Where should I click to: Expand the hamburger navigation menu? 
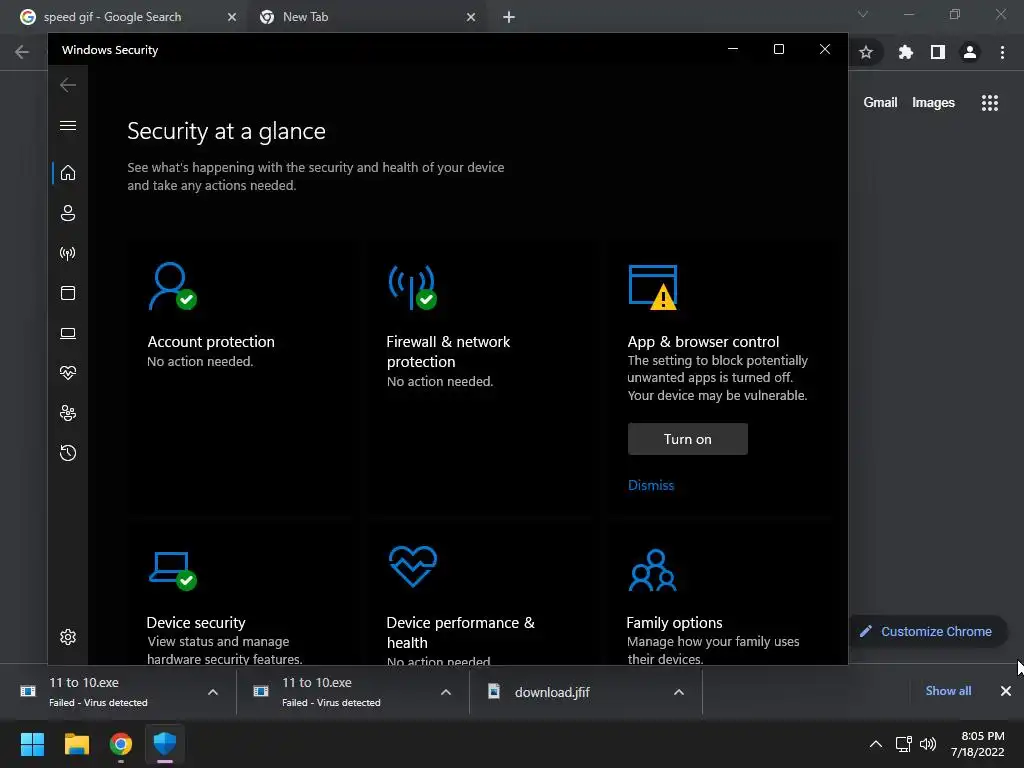coord(68,125)
